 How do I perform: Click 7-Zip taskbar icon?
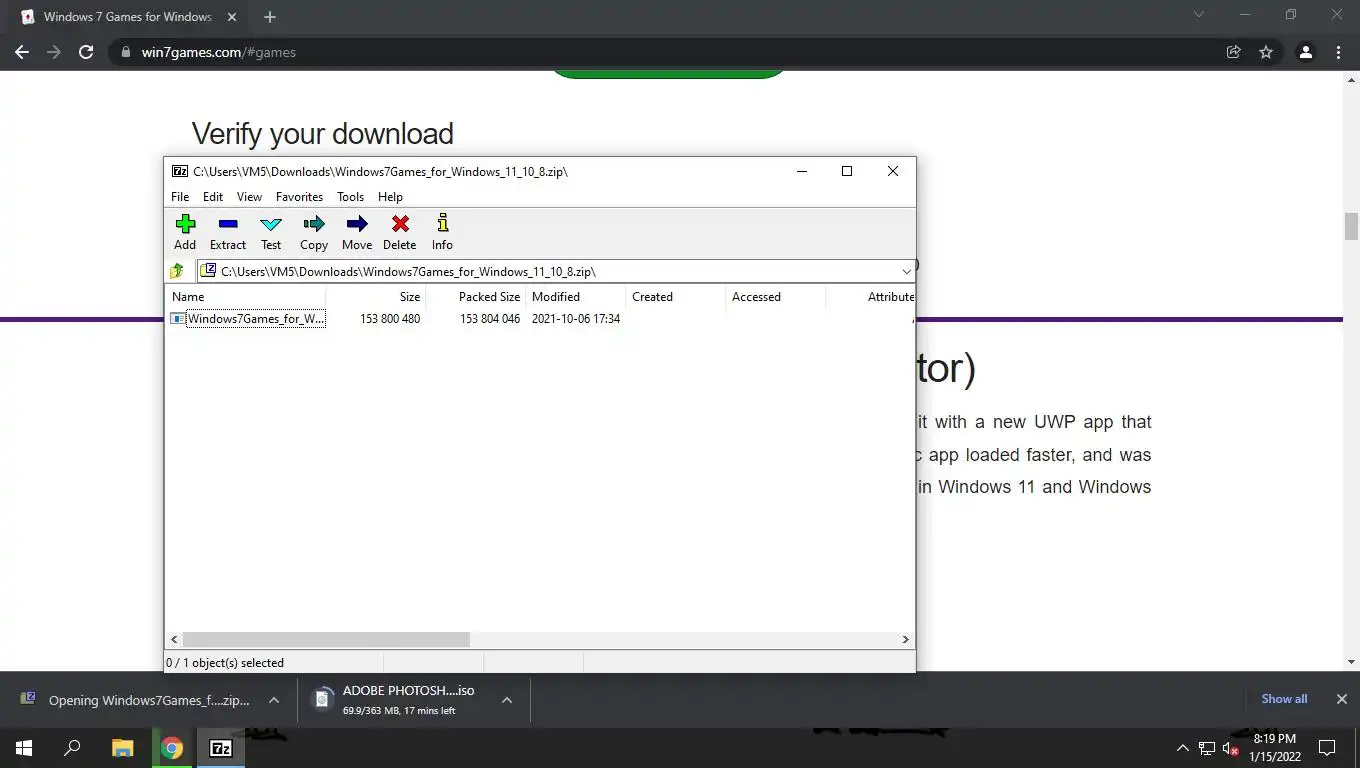pyautogui.click(x=221, y=748)
